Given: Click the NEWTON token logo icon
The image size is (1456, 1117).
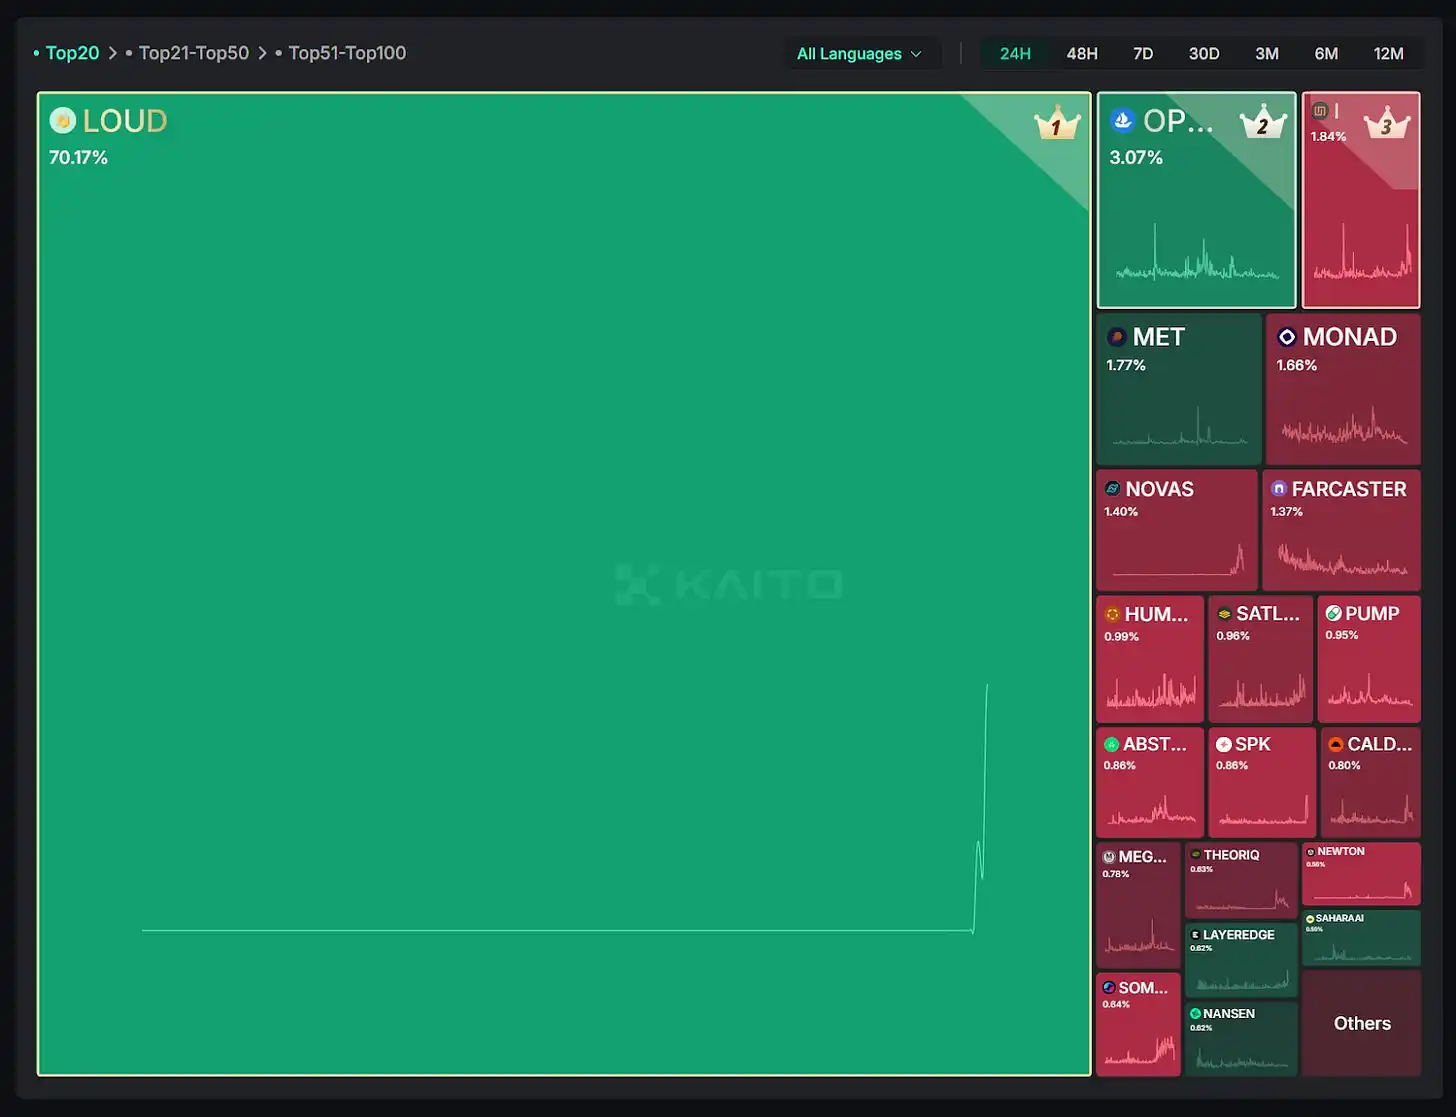Looking at the screenshot, I should [1311, 852].
